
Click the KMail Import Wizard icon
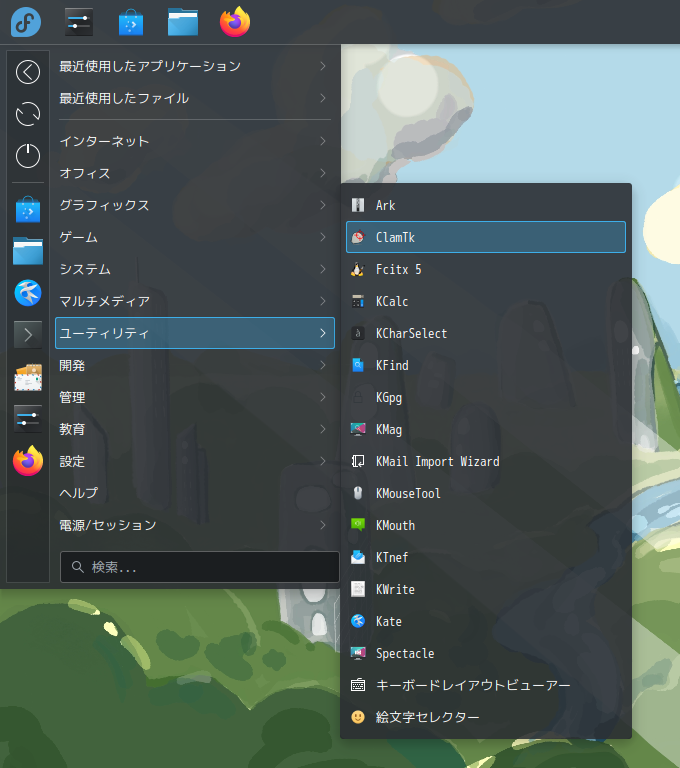(358, 461)
